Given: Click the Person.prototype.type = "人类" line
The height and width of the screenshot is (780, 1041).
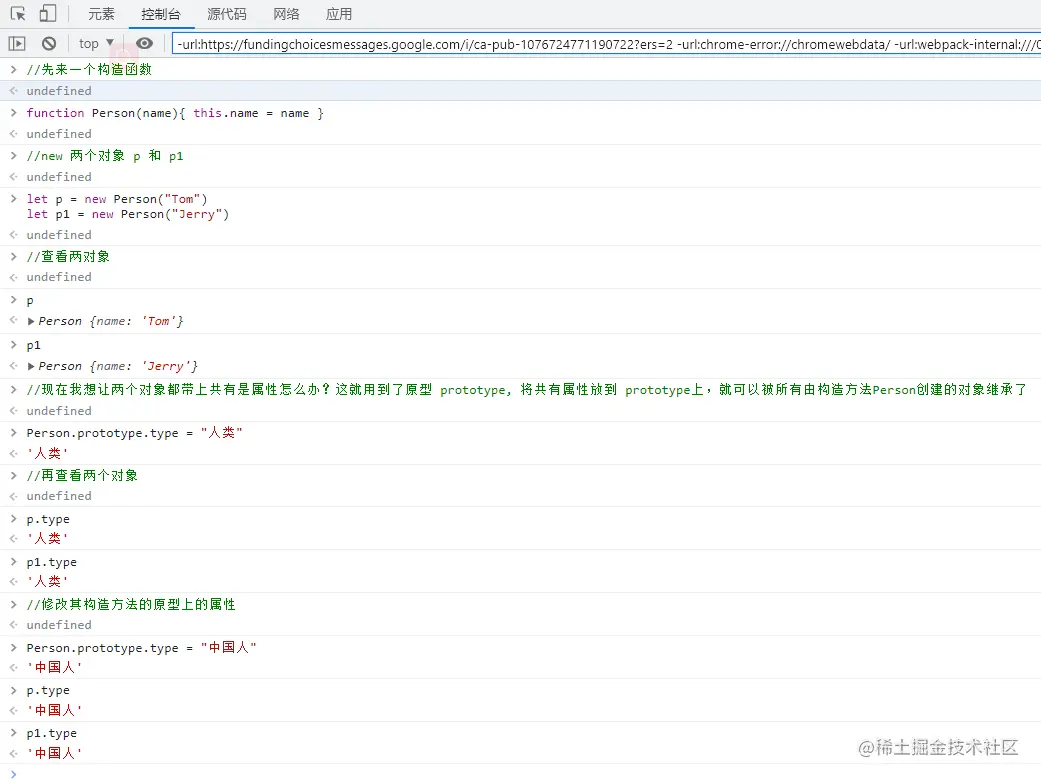Looking at the screenshot, I should pos(134,433).
